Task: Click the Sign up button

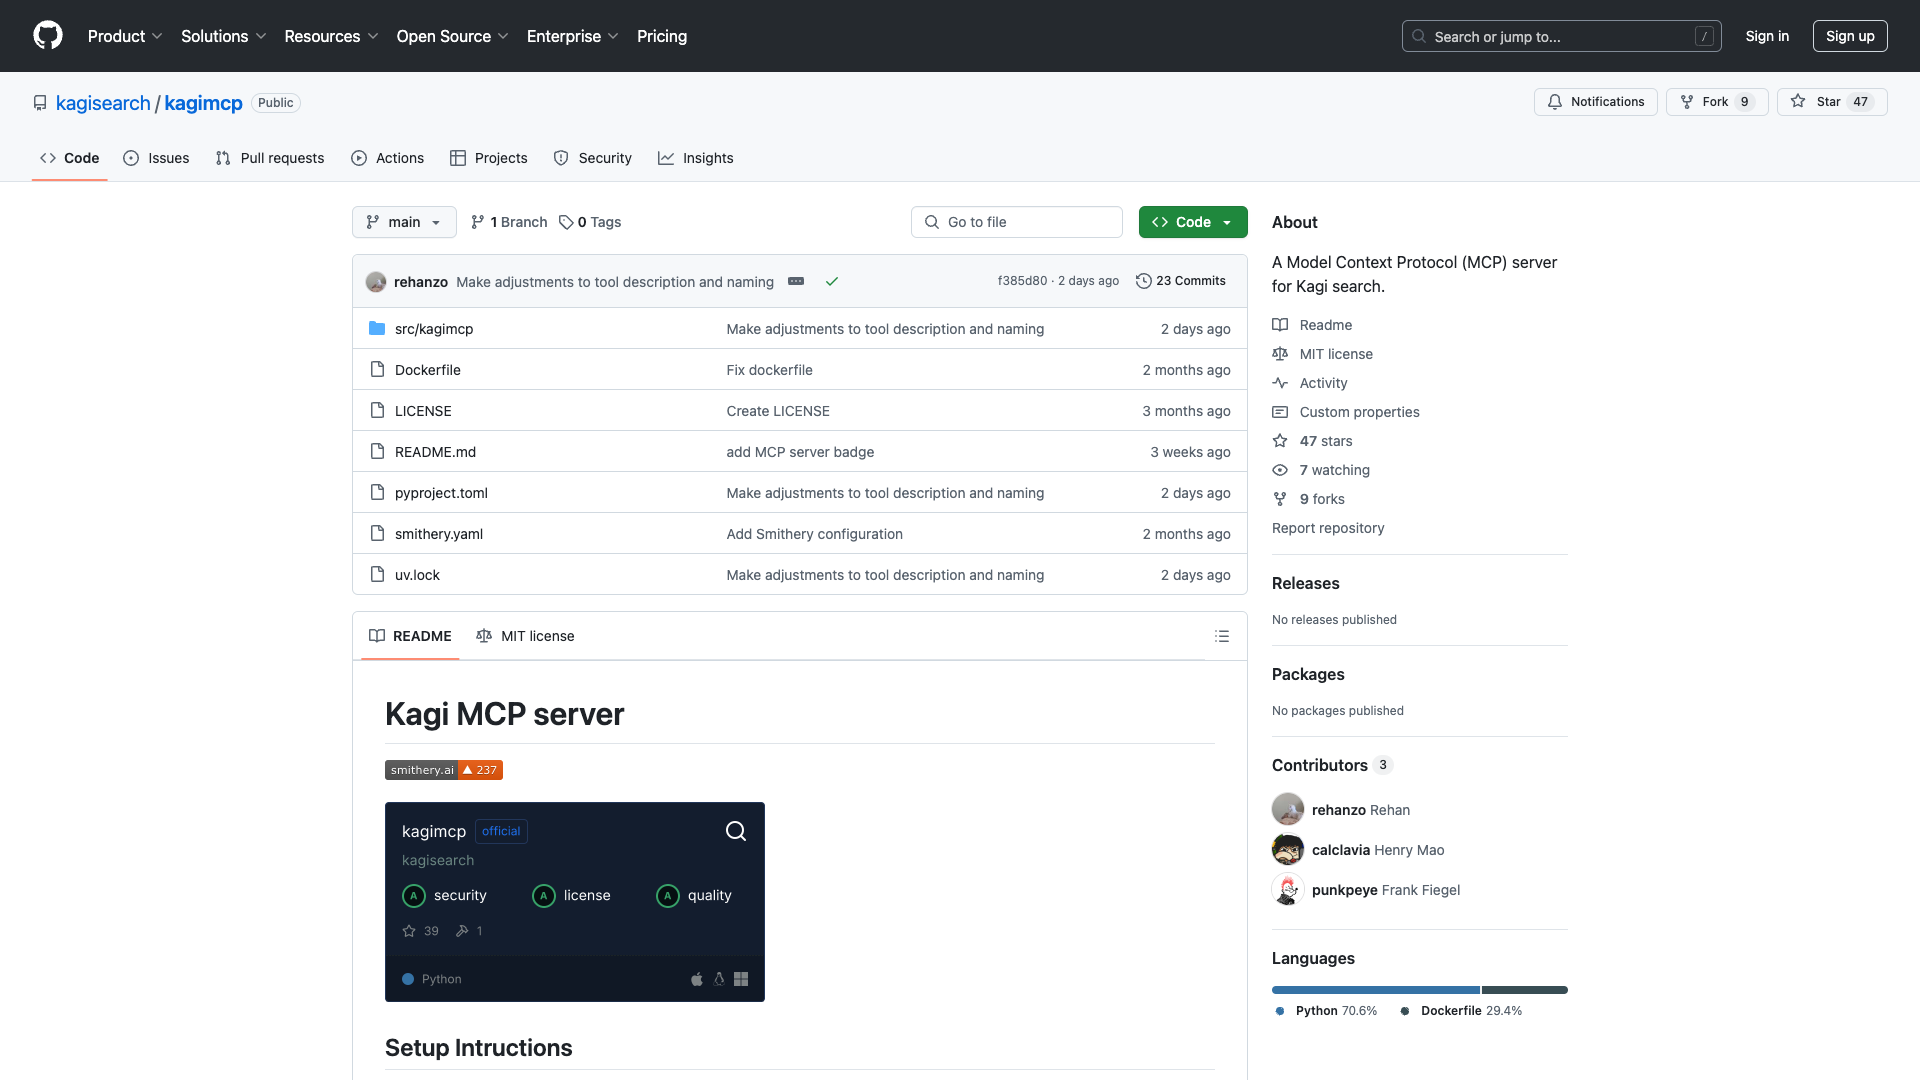Action: coord(1849,36)
